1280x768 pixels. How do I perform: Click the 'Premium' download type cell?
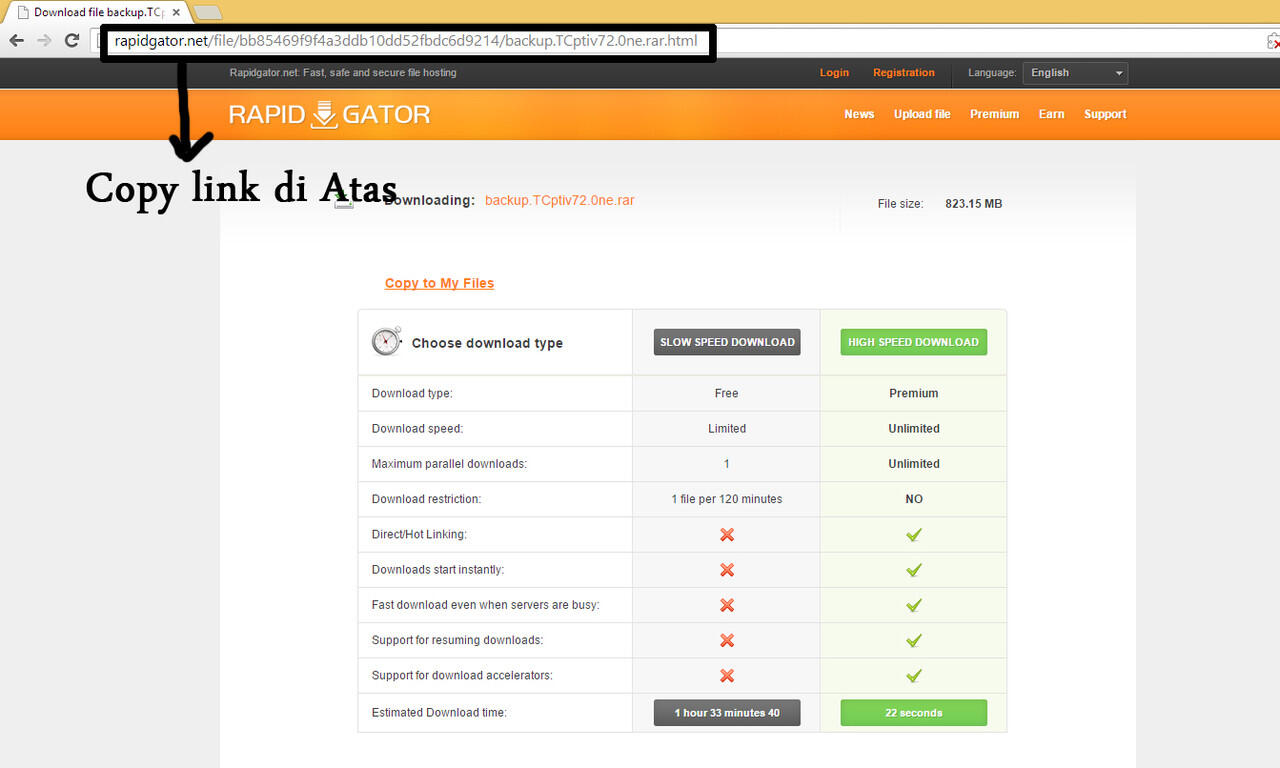click(x=914, y=393)
